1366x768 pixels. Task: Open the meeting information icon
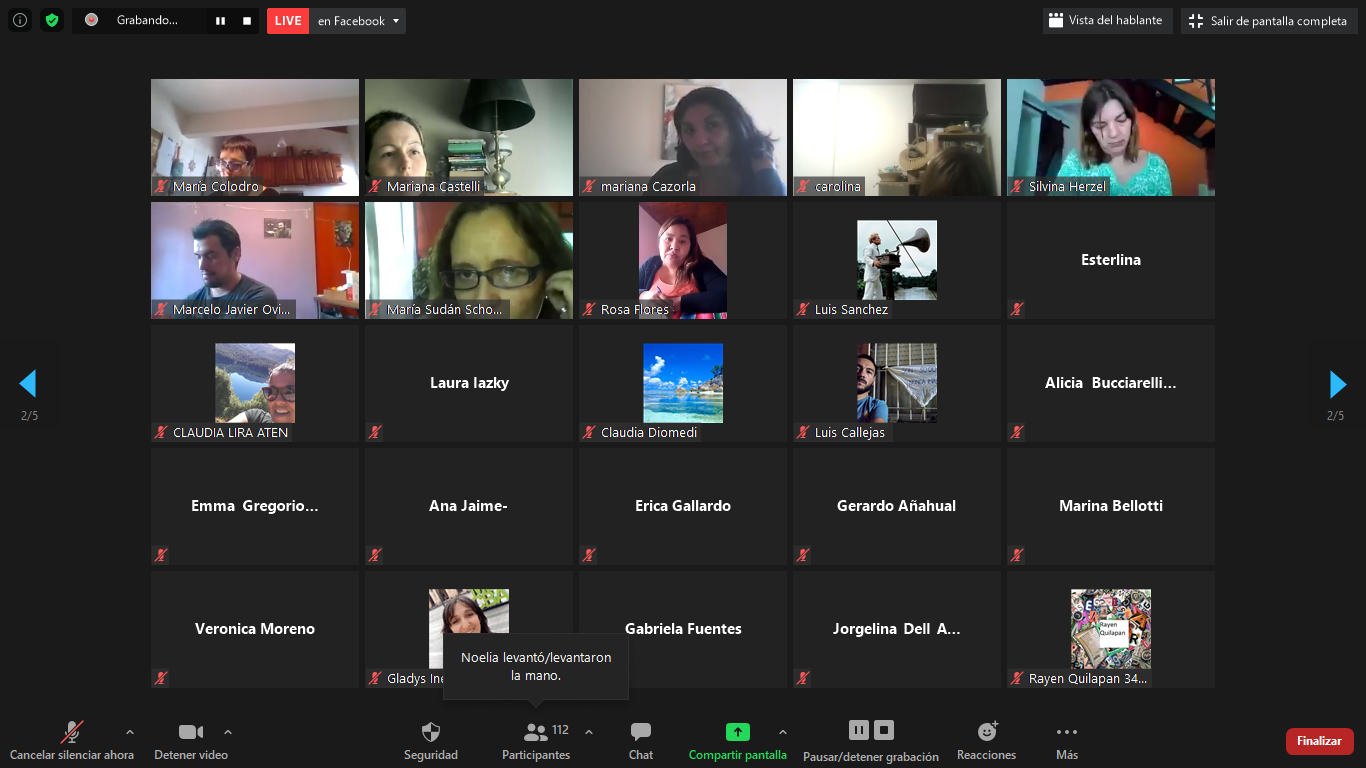[20, 20]
